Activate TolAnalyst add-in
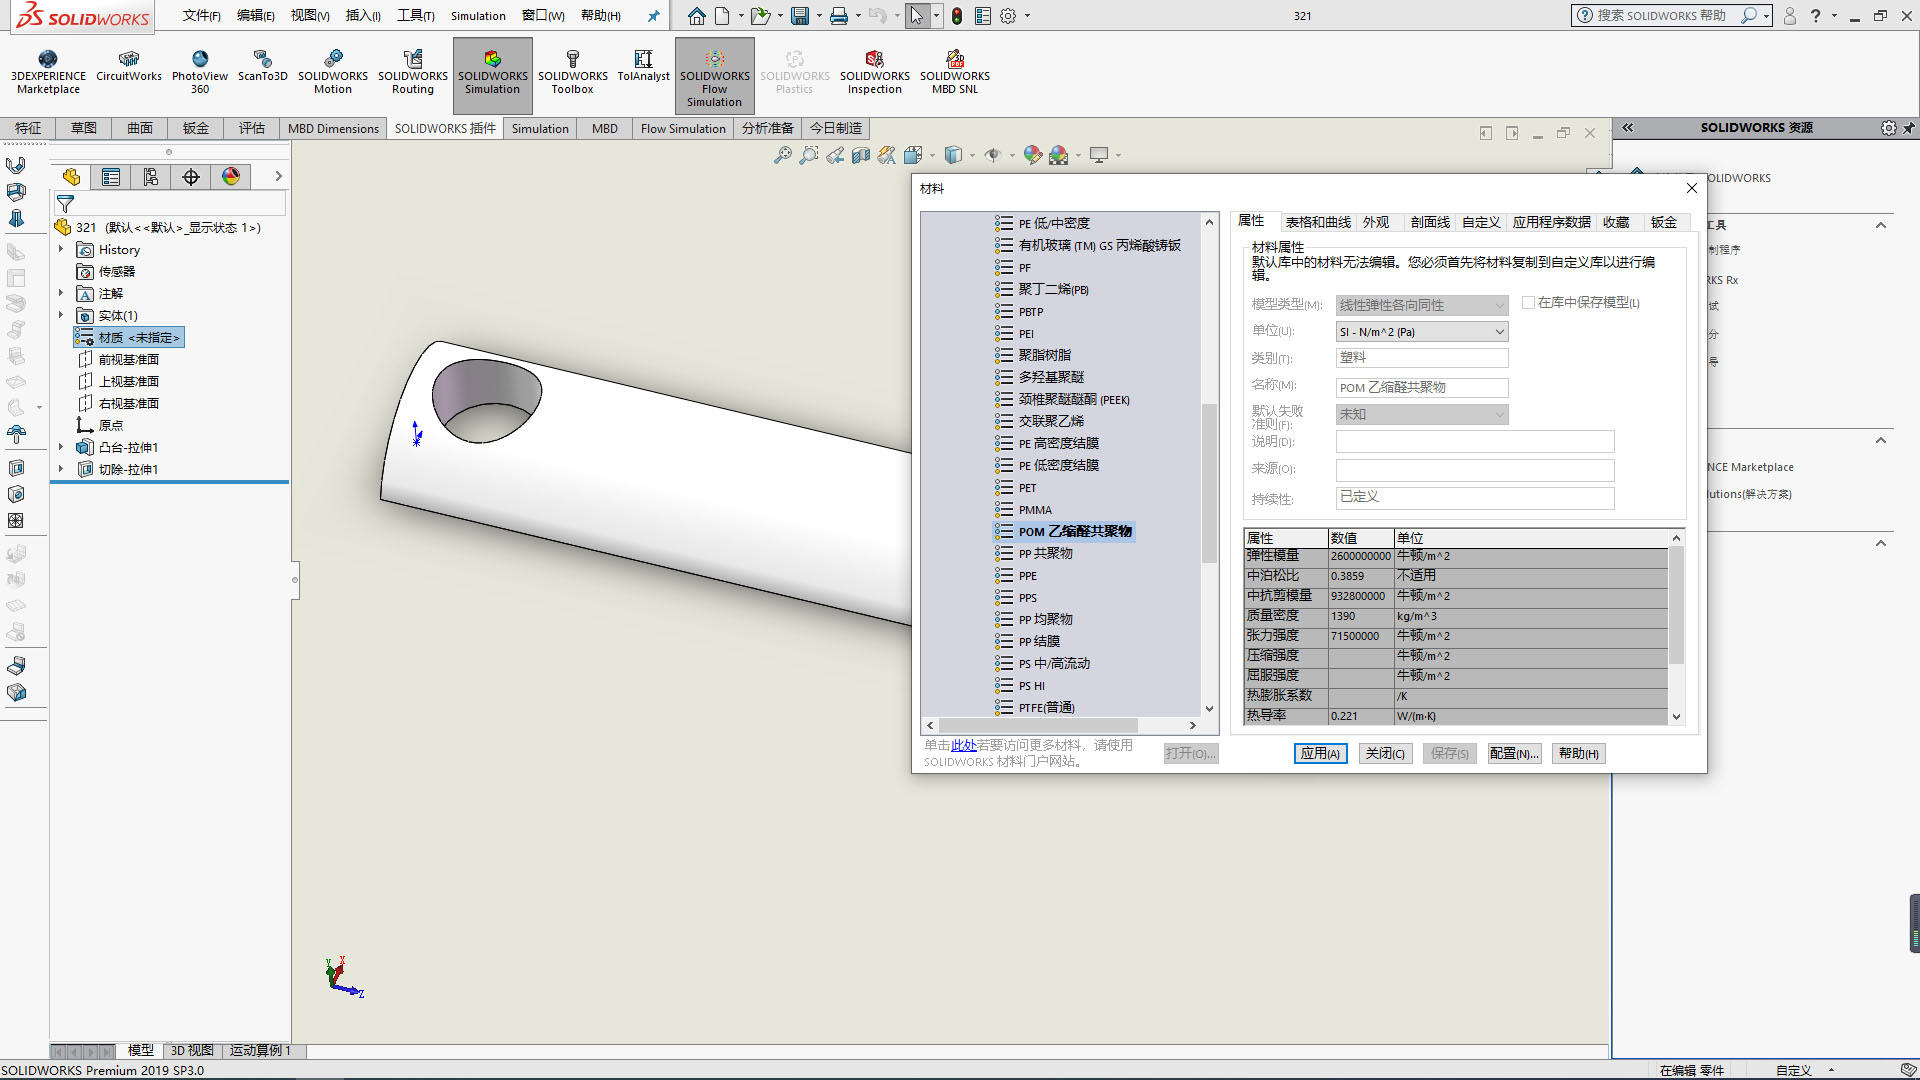The width and height of the screenshot is (1920, 1080). 643,67
